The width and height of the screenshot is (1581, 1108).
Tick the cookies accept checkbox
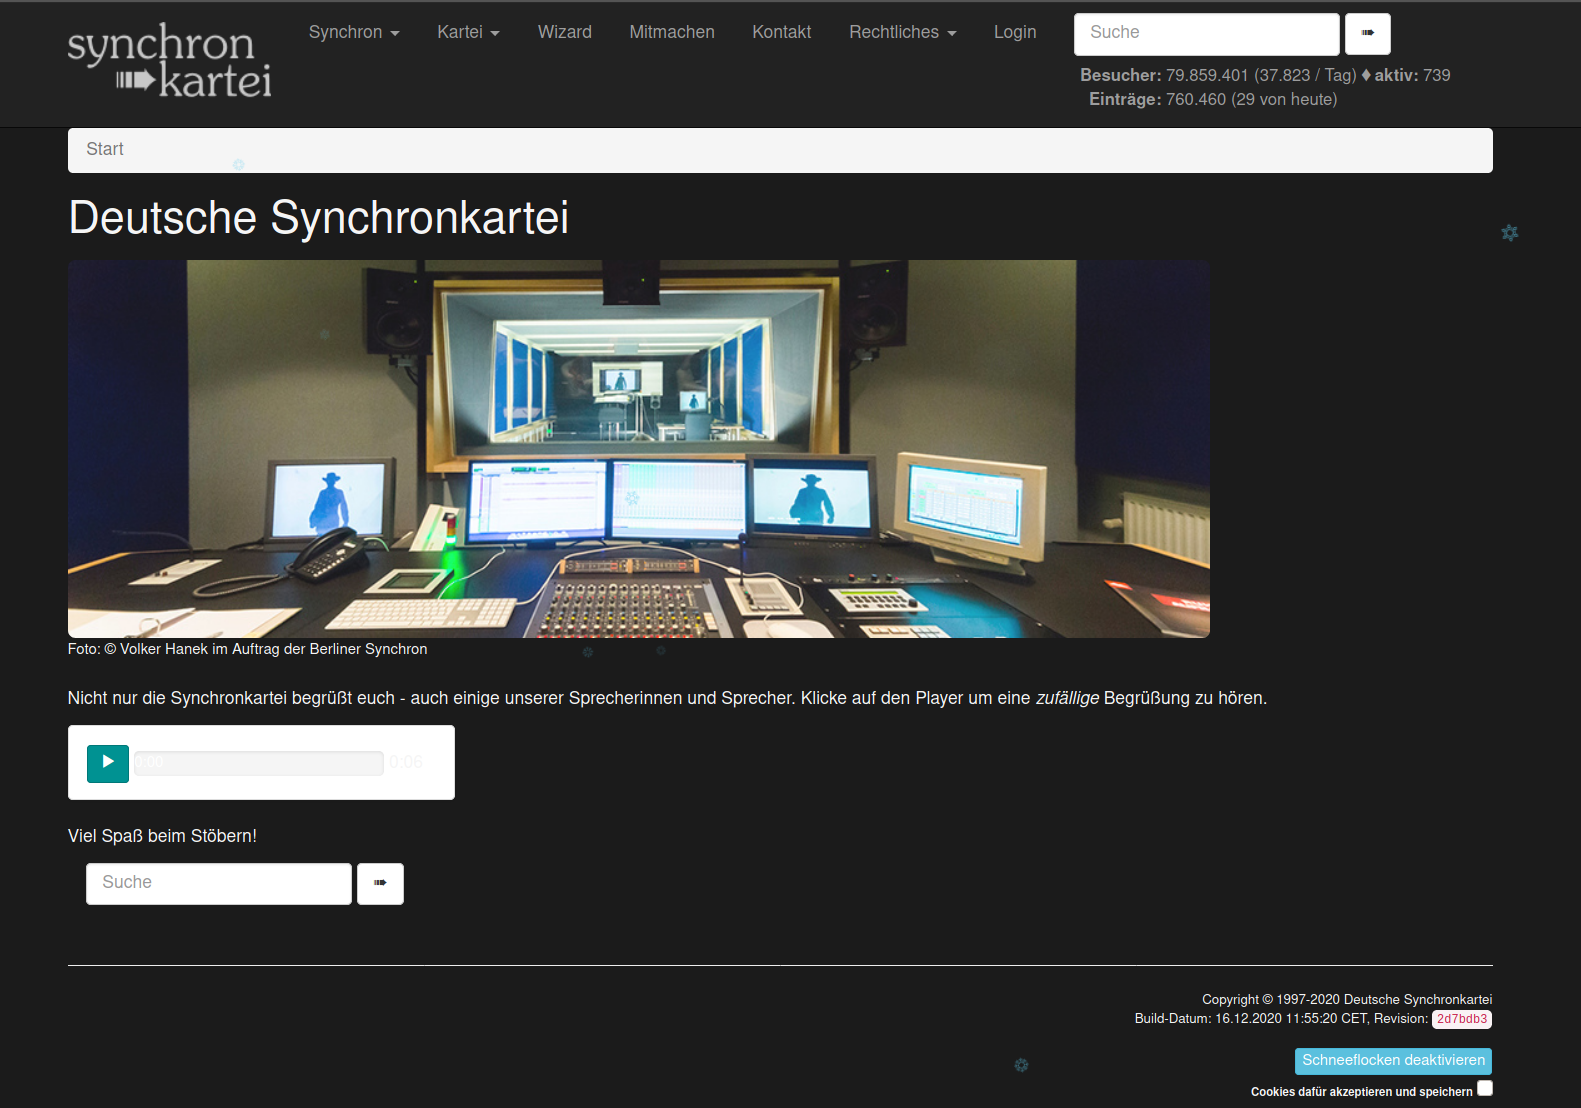click(1485, 1089)
